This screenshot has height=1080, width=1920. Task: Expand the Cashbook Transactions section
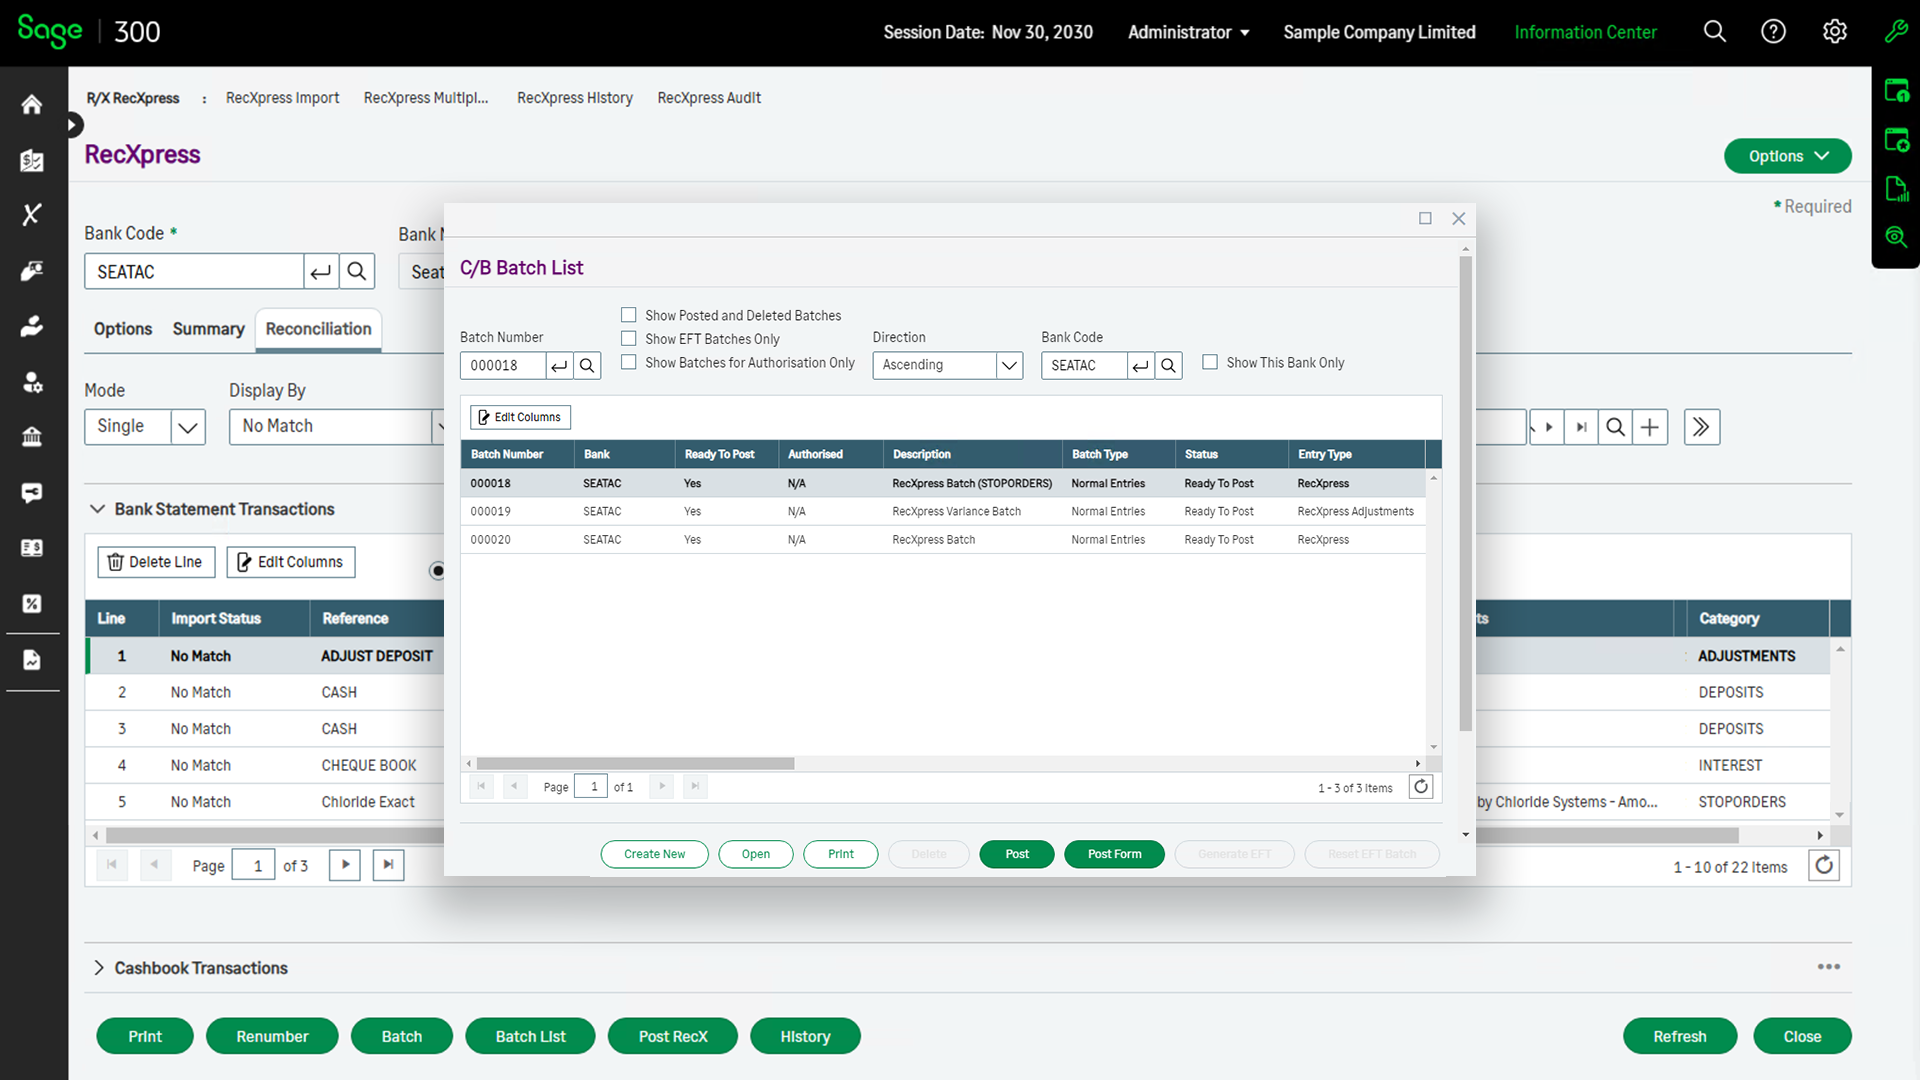tap(99, 968)
